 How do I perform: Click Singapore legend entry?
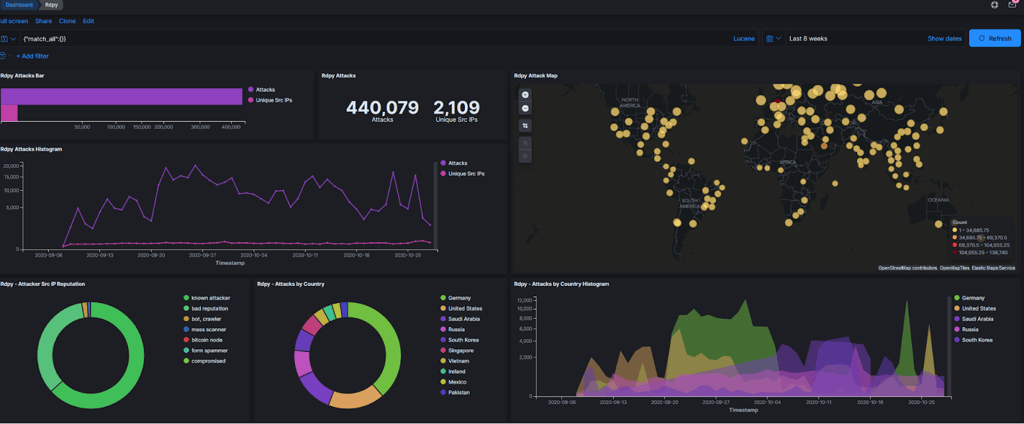(x=458, y=350)
